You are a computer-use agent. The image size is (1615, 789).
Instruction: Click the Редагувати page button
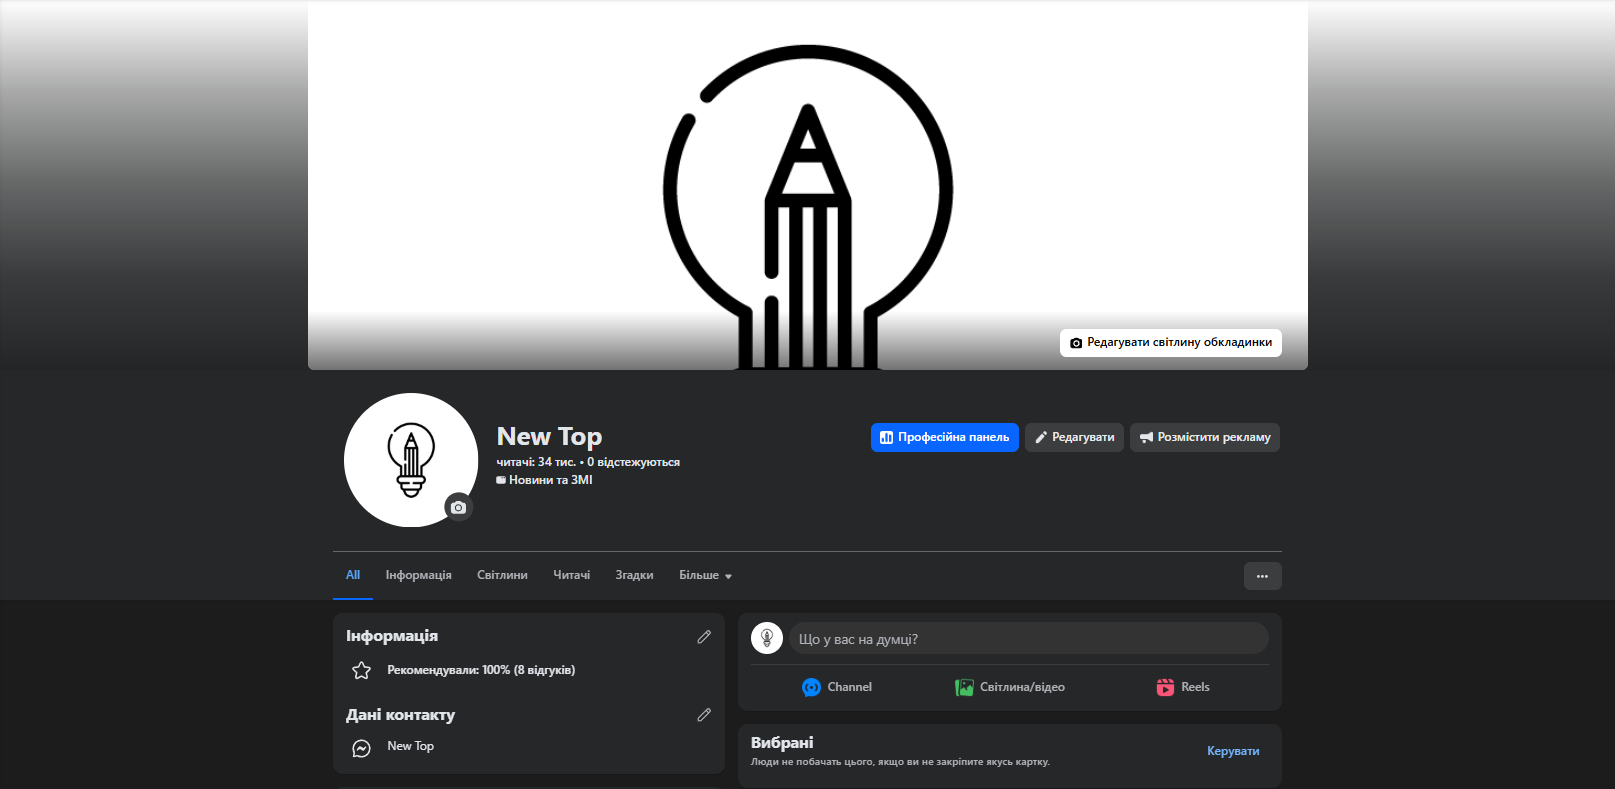click(x=1074, y=438)
